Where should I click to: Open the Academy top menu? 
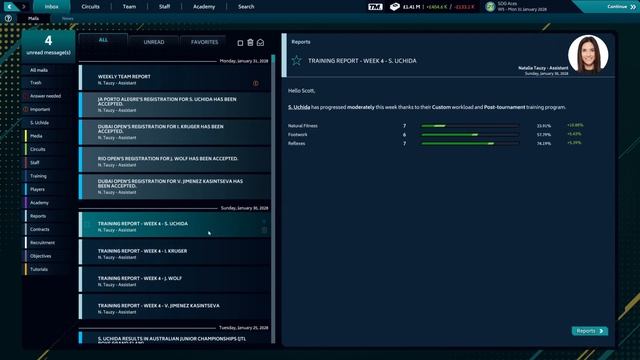tap(204, 7)
